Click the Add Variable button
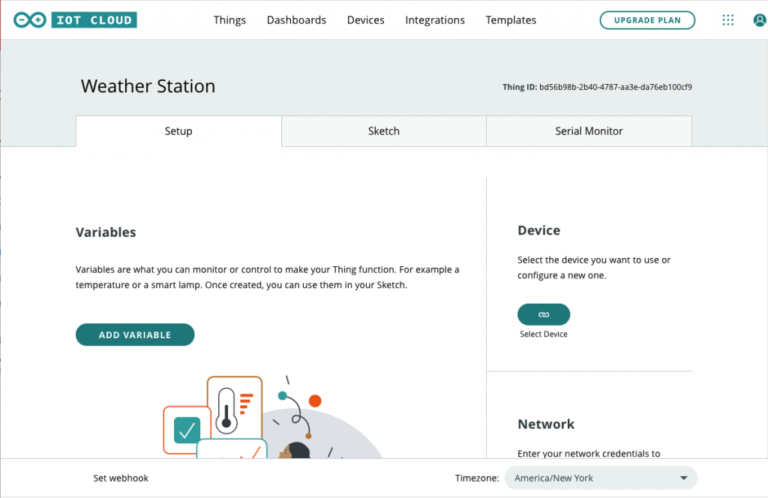Image resolution: width=768 pixels, height=498 pixels. (x=135, y=335)
